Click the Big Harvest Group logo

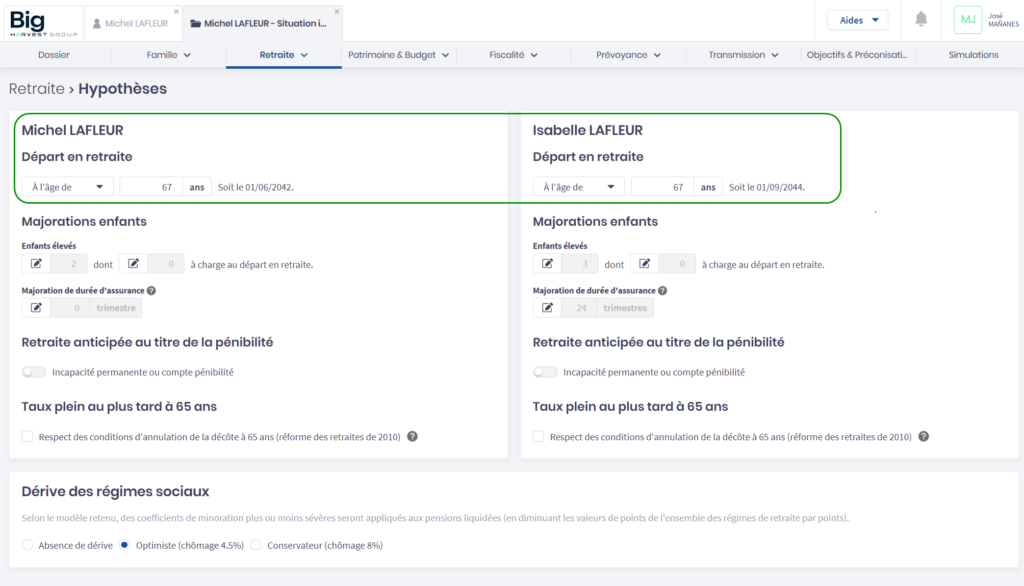(42, 20)
